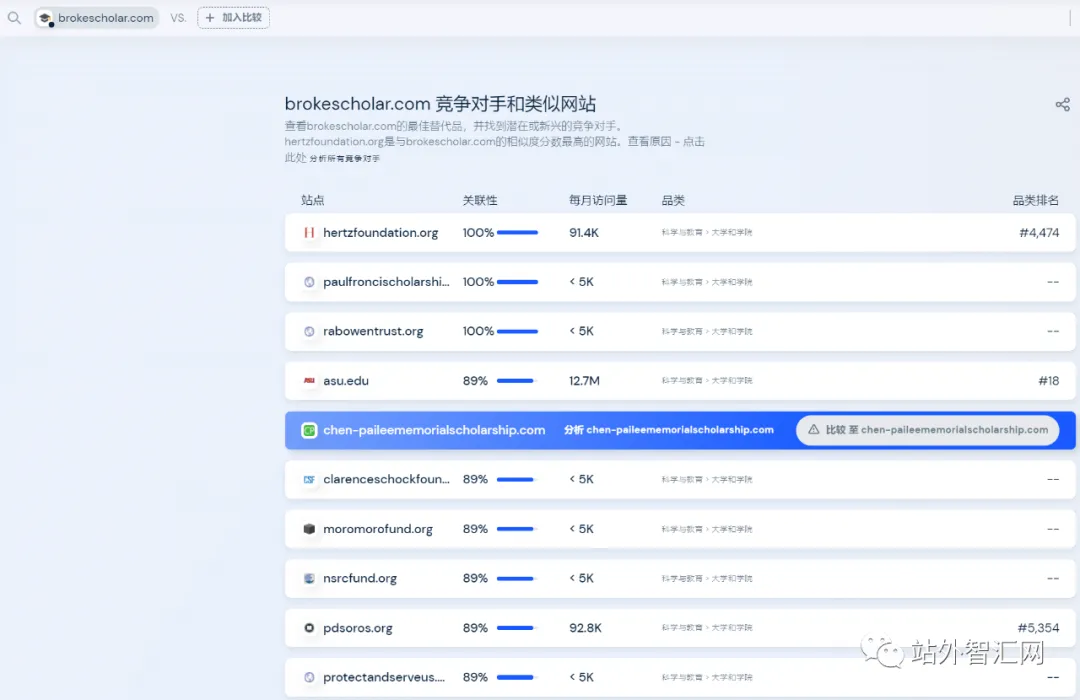Screen dimensions: 1080x700
Task: Open the hertzfoundation.org site link
Action: [380, 233]
